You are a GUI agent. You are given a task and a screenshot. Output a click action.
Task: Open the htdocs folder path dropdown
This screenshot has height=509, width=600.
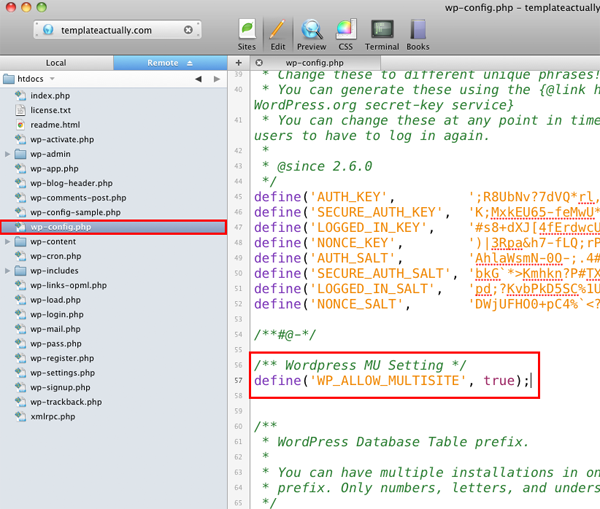tap(52, 79)
